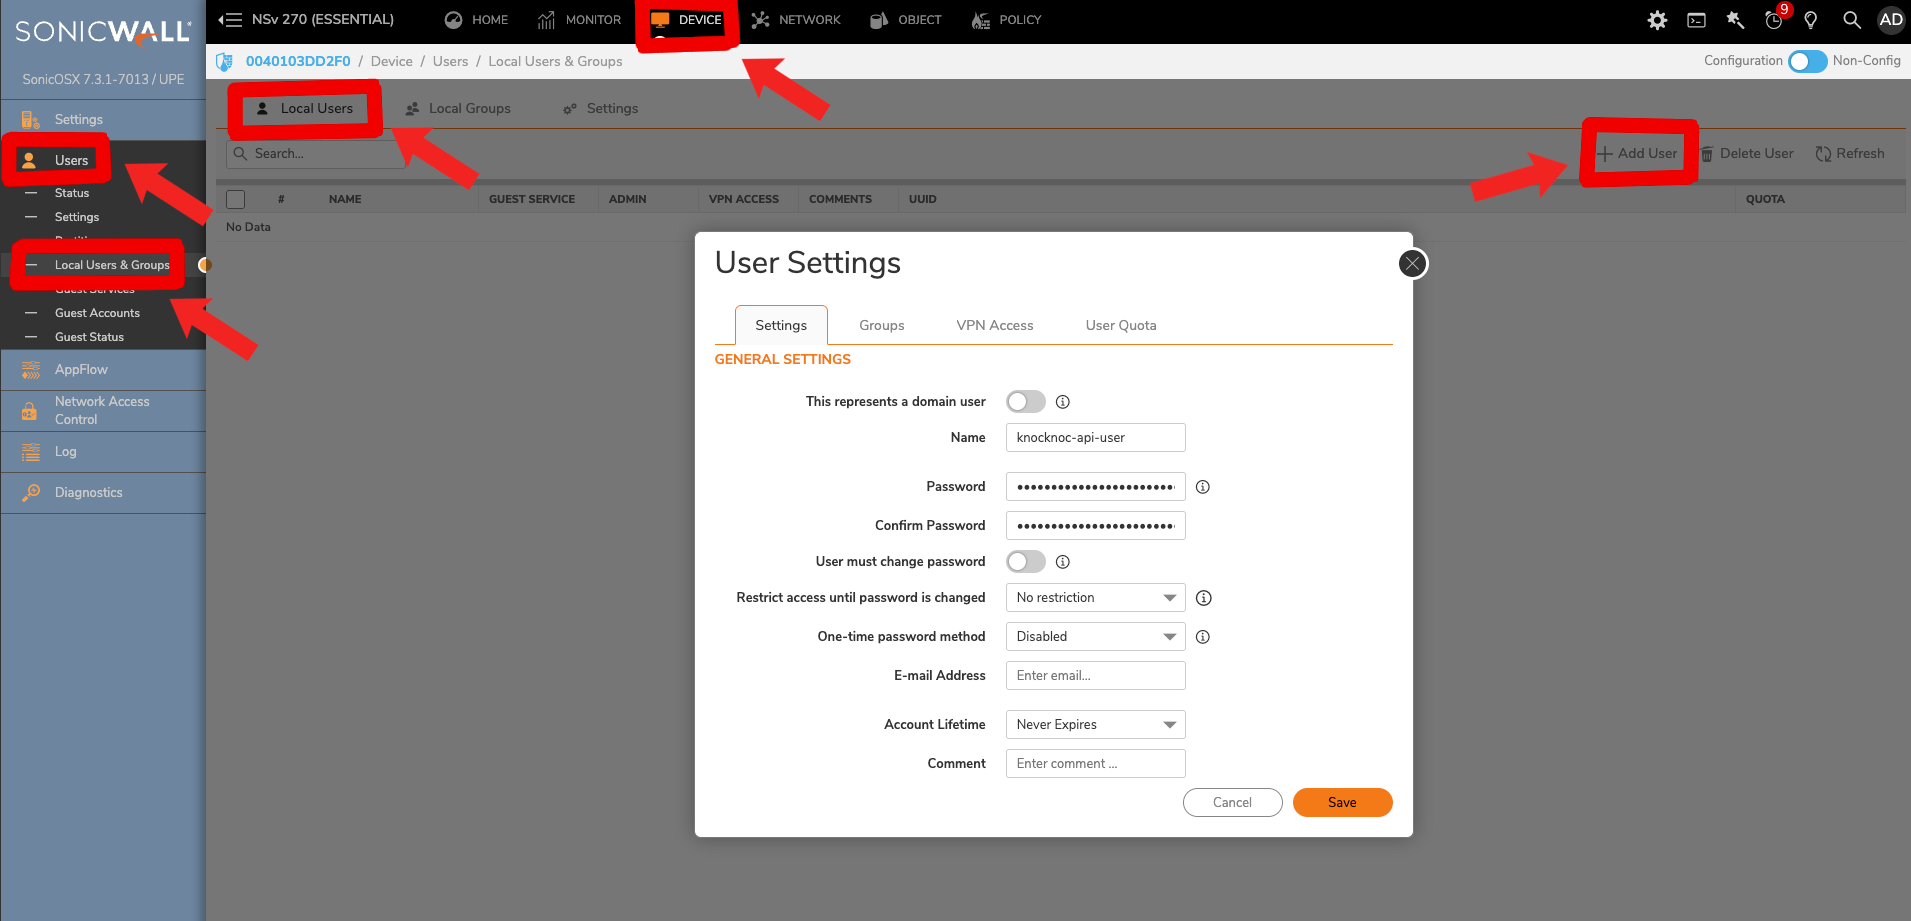Select the Log sidebar icon
Screen dimensions: 1911x921
click(x=29, y=451)
